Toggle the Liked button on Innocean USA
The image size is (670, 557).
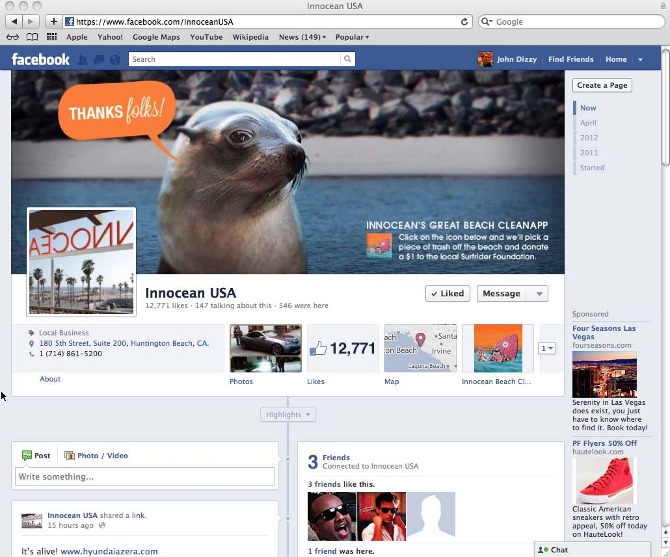(447, 293)
